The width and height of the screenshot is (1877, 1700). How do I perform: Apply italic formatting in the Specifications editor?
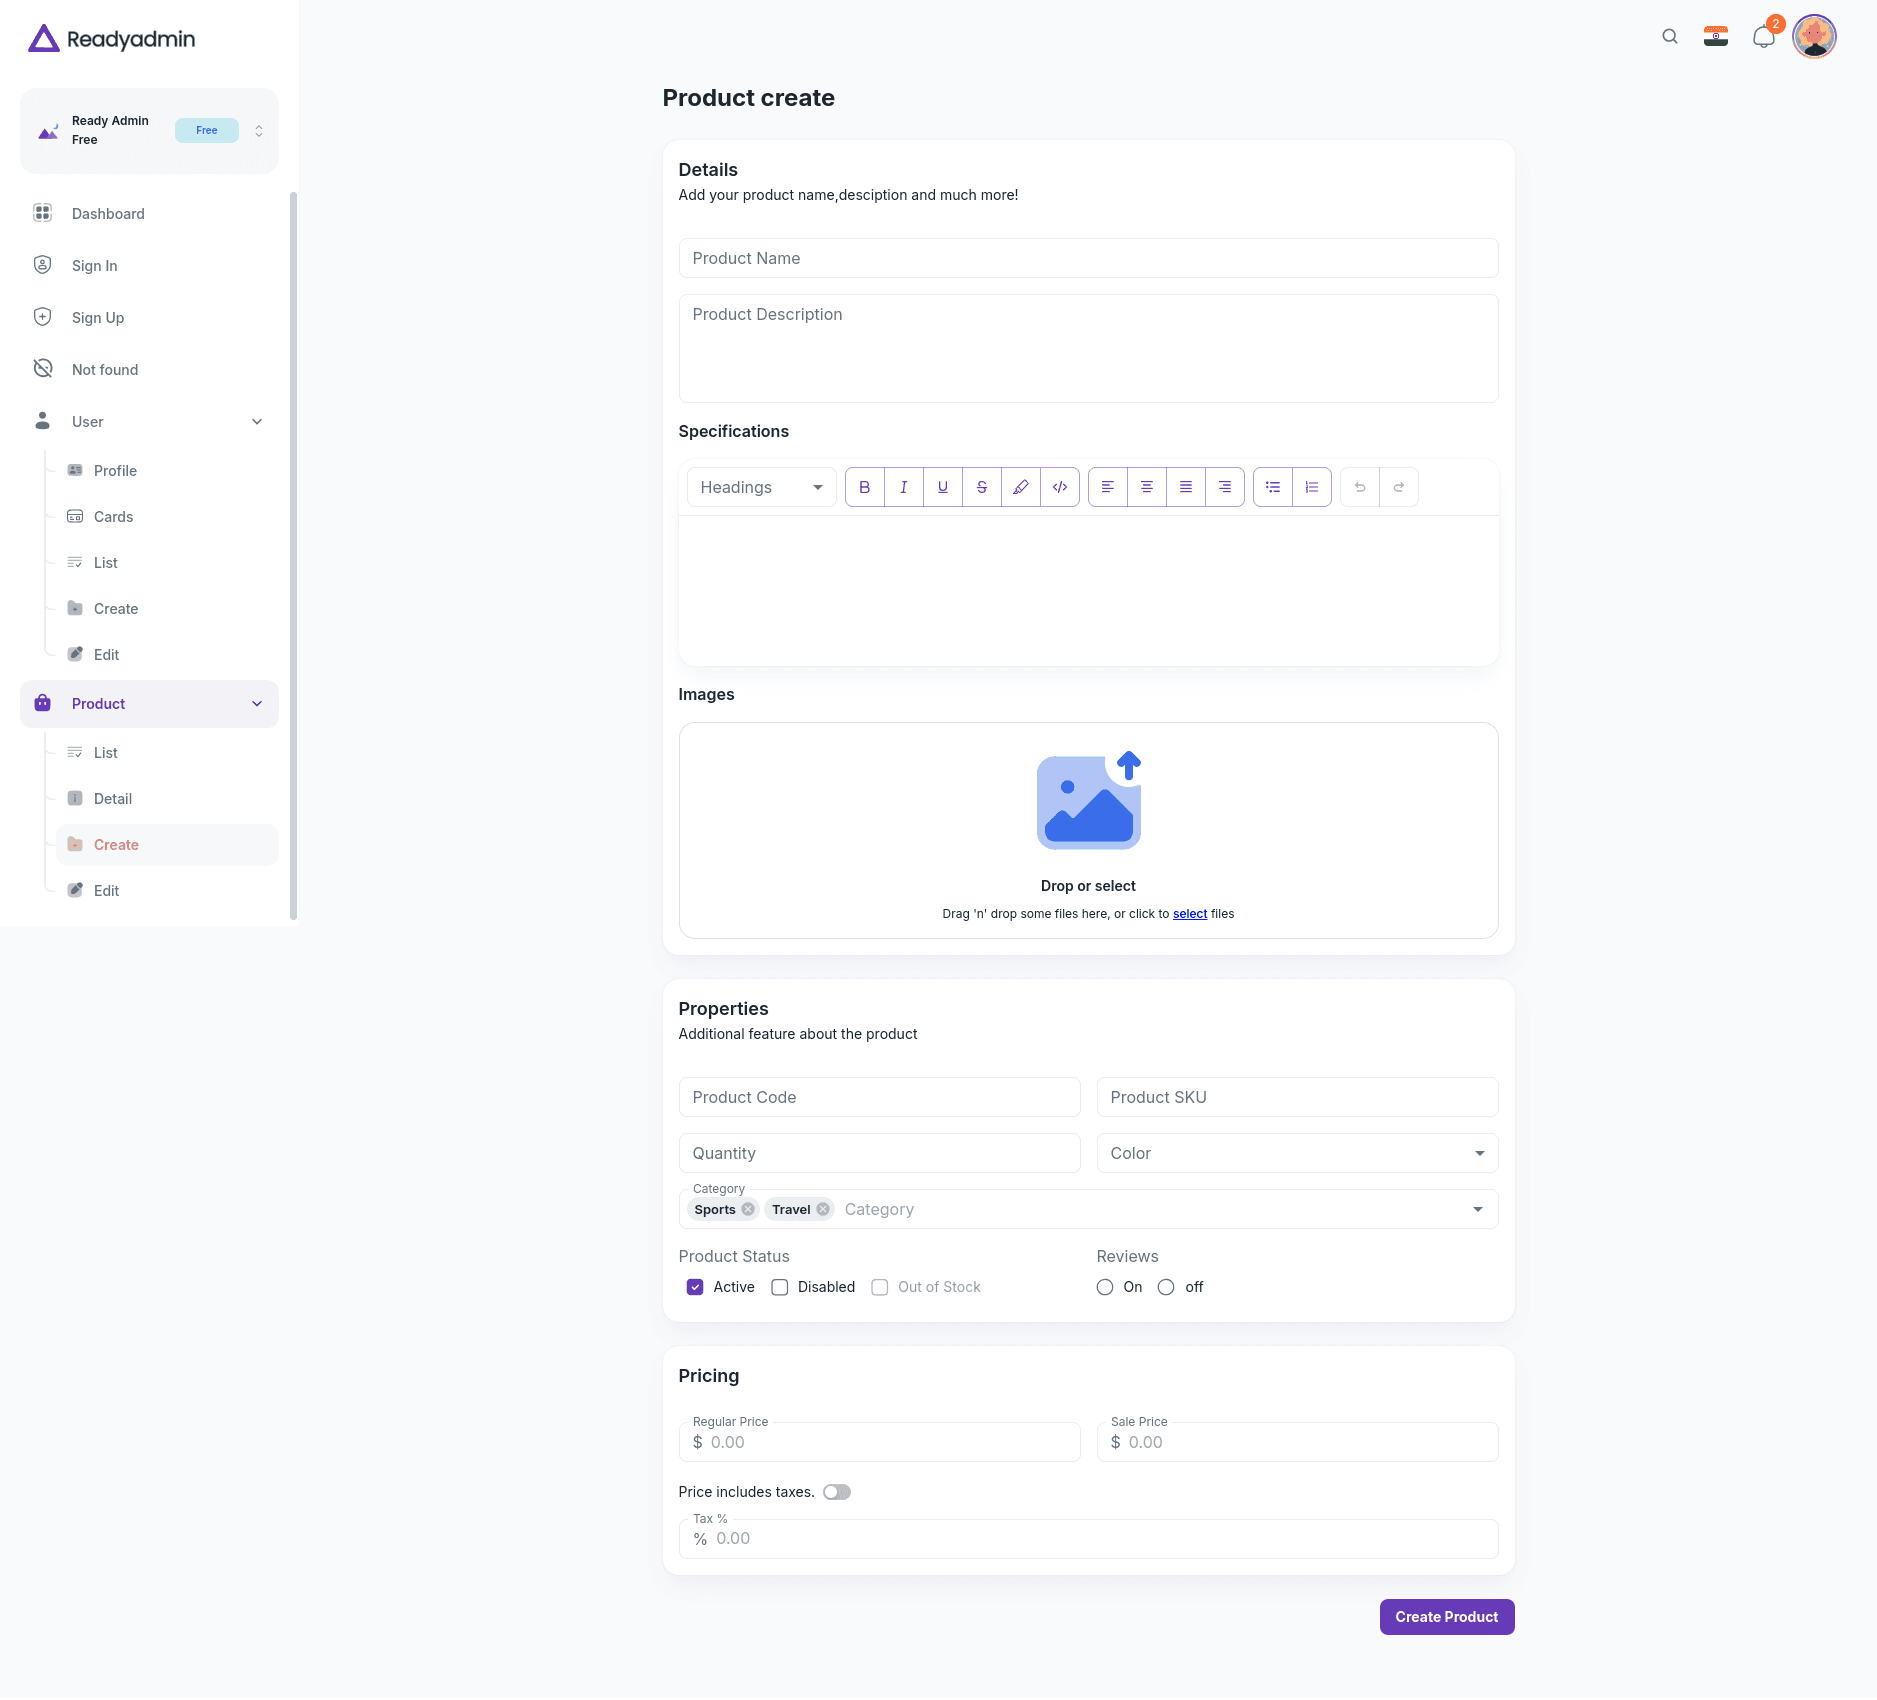[903, 487]
